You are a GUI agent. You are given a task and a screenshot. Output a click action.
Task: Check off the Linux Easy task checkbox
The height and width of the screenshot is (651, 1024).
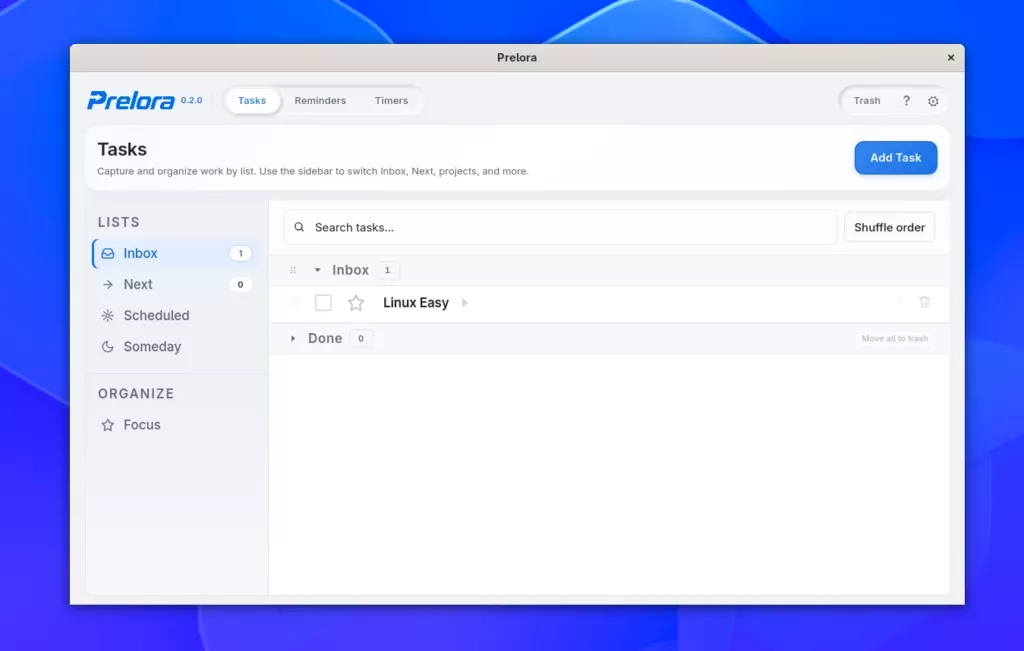coord(323,303)
